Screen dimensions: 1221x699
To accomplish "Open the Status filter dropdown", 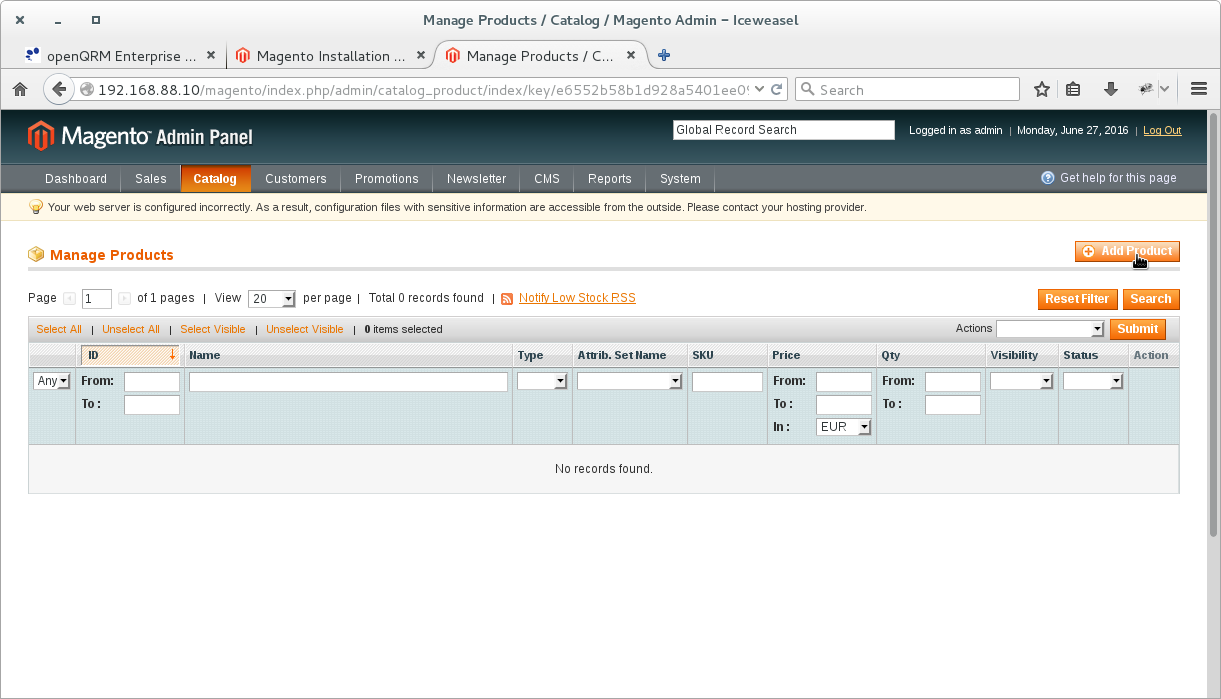I will point(1093,381).
